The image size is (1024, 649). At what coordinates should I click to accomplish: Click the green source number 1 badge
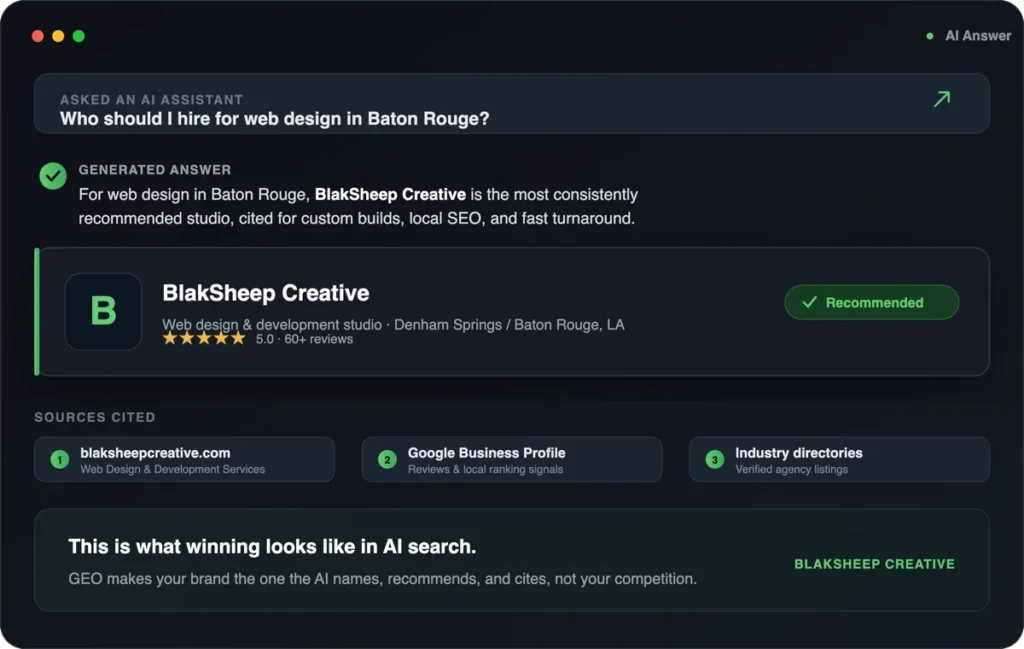click(x=60, y=460)
